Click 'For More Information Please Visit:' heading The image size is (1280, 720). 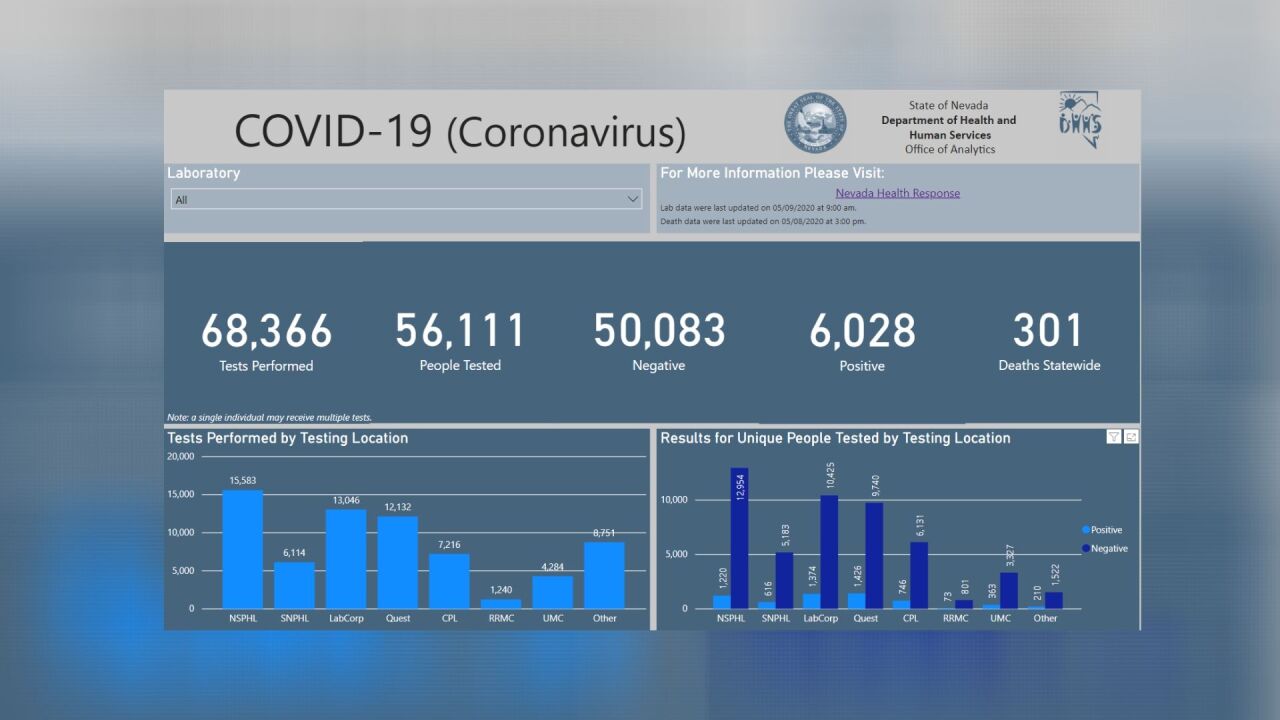tap(772, 173)
